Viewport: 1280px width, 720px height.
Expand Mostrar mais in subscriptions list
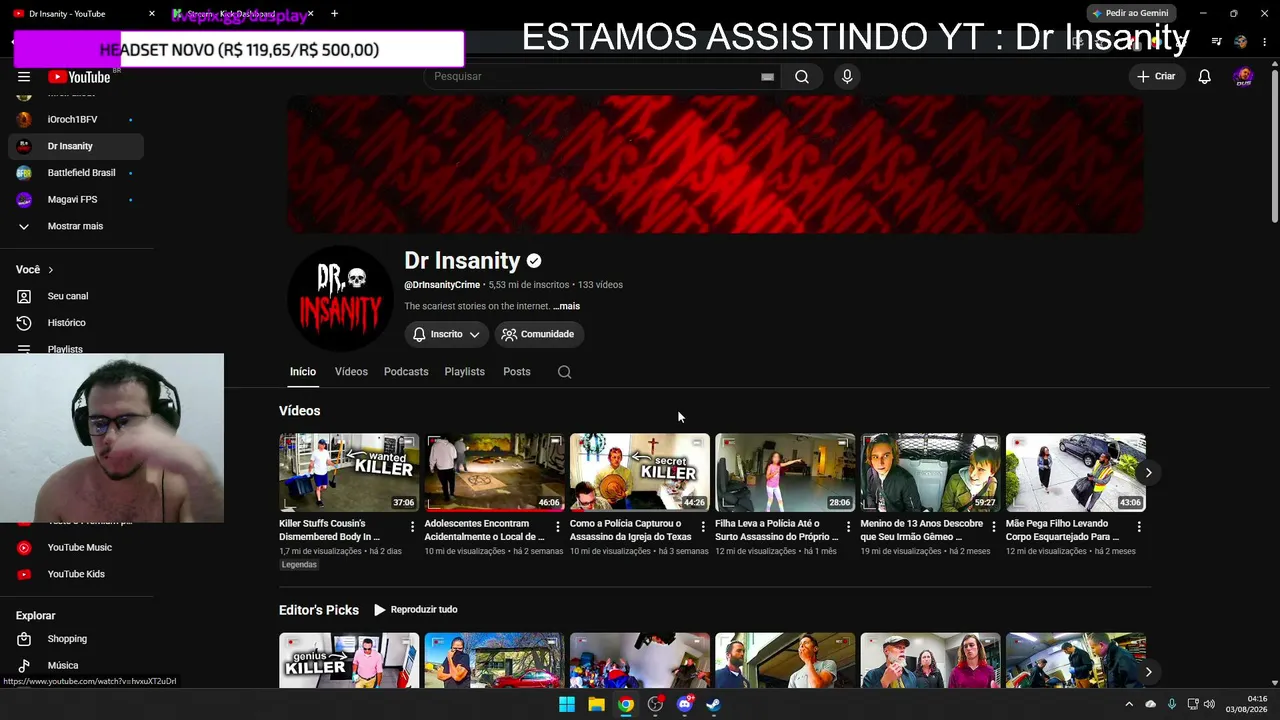coord(76,226)
